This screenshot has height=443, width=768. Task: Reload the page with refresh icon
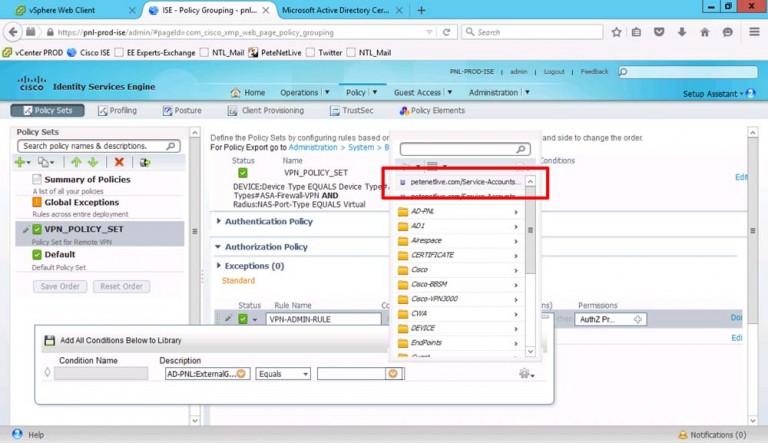[446, 32]
